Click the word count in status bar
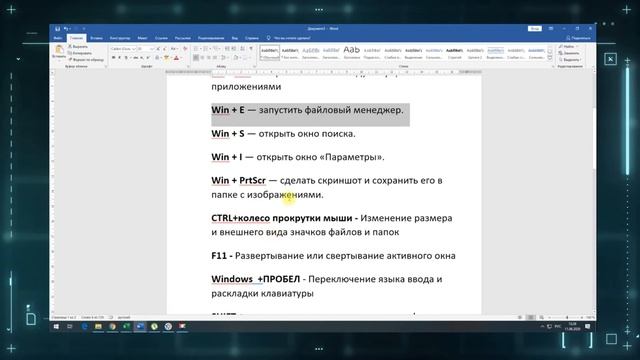This screenshot has width=640, height=360. pyautogui.click(x=93, y=317)
